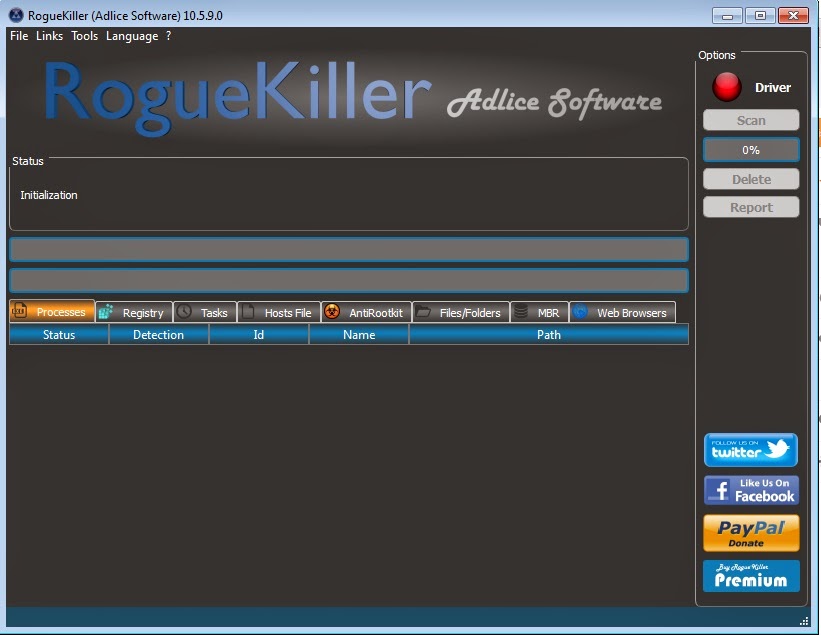Click the Initialization status text
Screen dimensions: 821x635
point(49,195)
